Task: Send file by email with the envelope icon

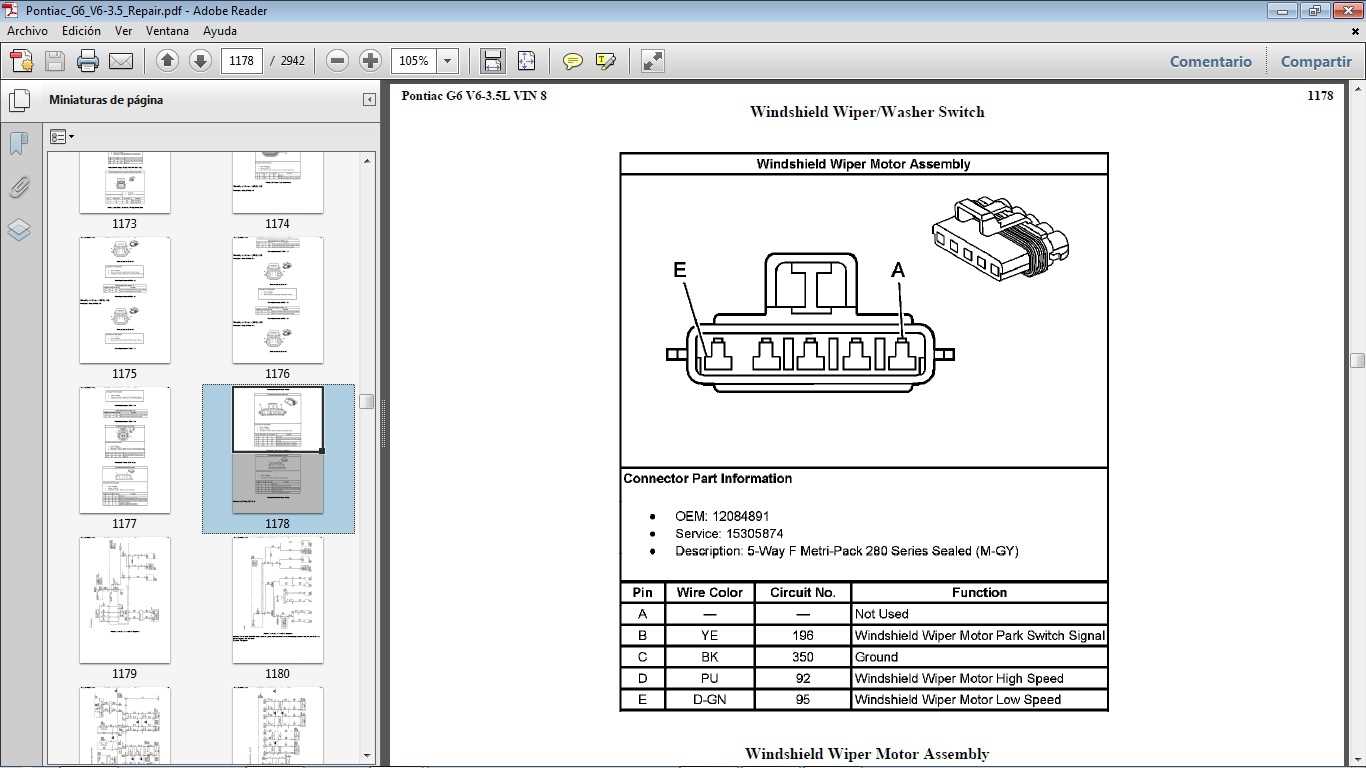Action: pyautogui.click(x=121, y=61)
